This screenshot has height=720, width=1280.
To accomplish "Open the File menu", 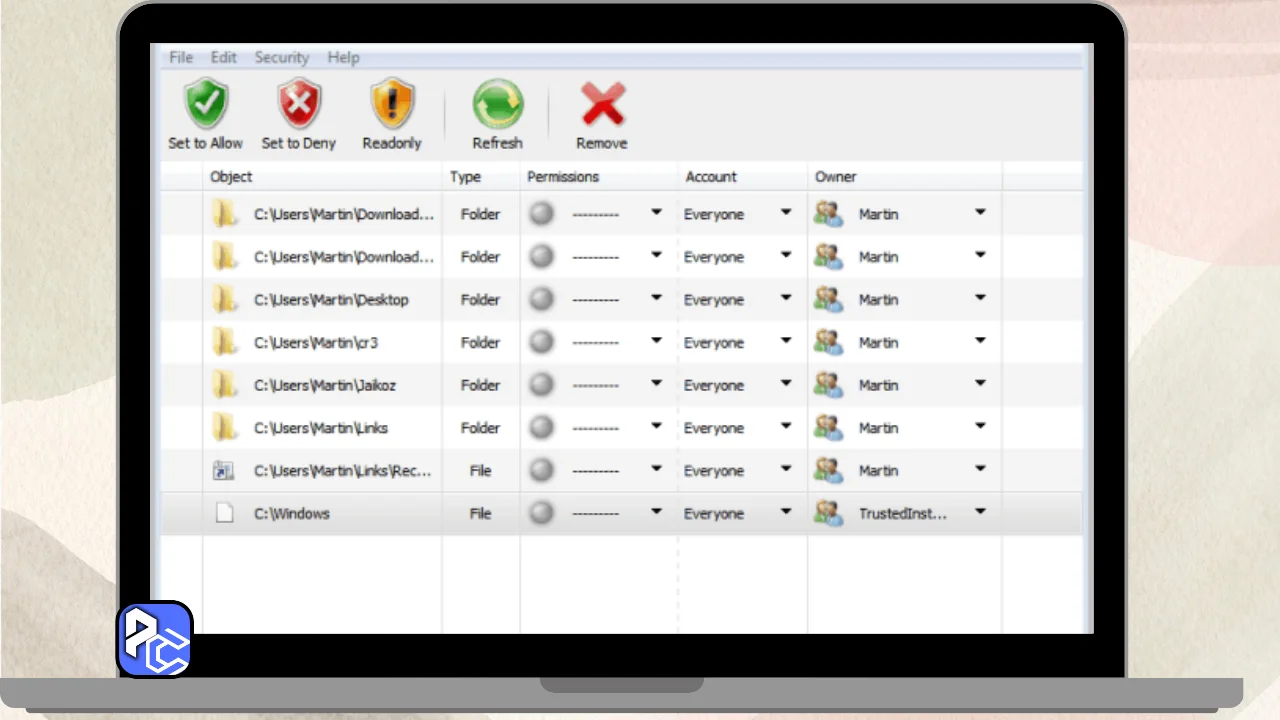I will (181, 58).
